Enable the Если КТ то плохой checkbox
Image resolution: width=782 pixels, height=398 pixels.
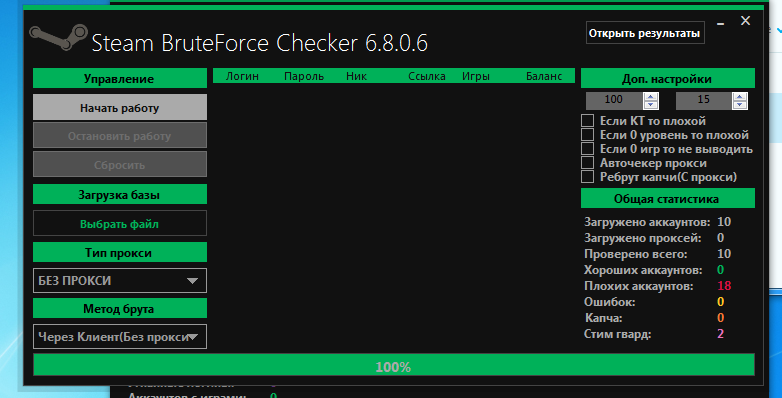(587, 121)
